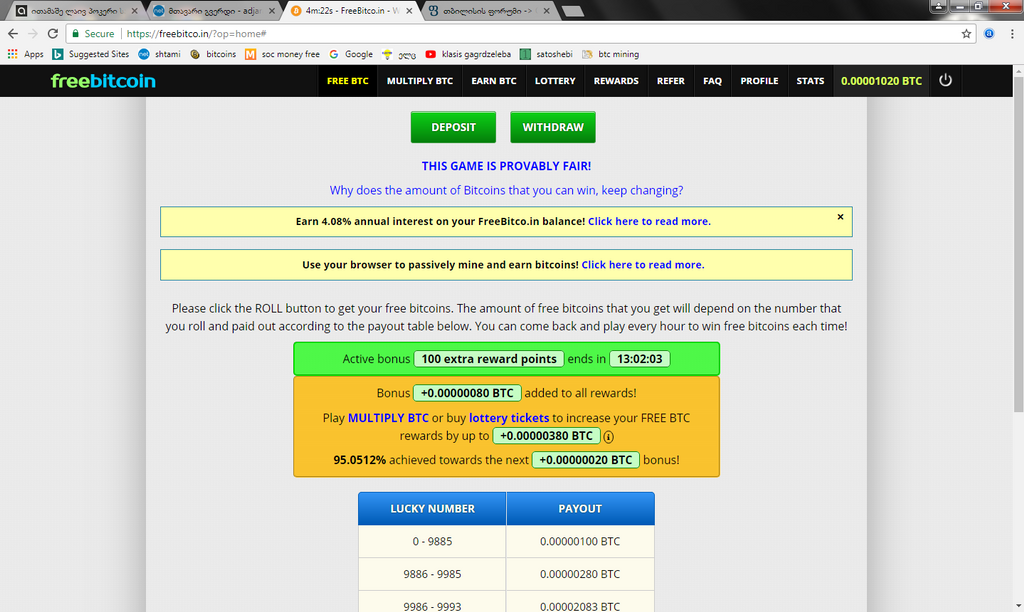
Task: Open THIS GAME IS PROVABLY FAIR link
Action: (506, 166)
